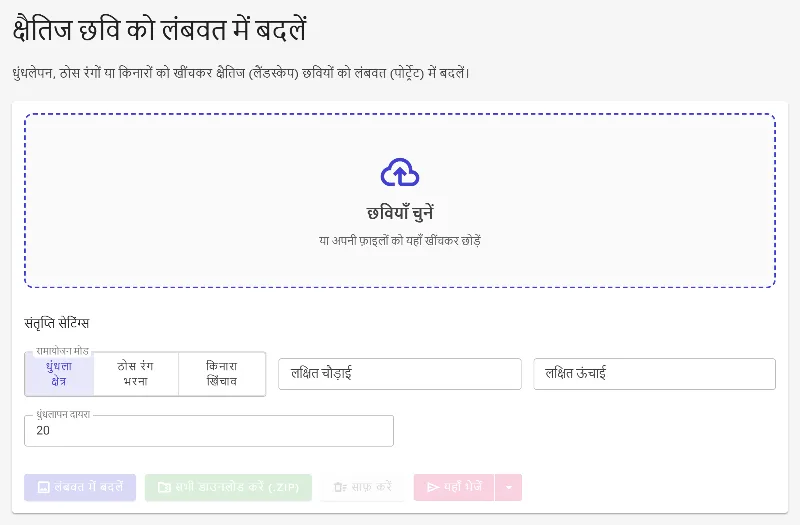Screen dimensions: 800x525
Task: Select the किनारा खिंचाव mode toggle
Action: (x=222, y=374)
